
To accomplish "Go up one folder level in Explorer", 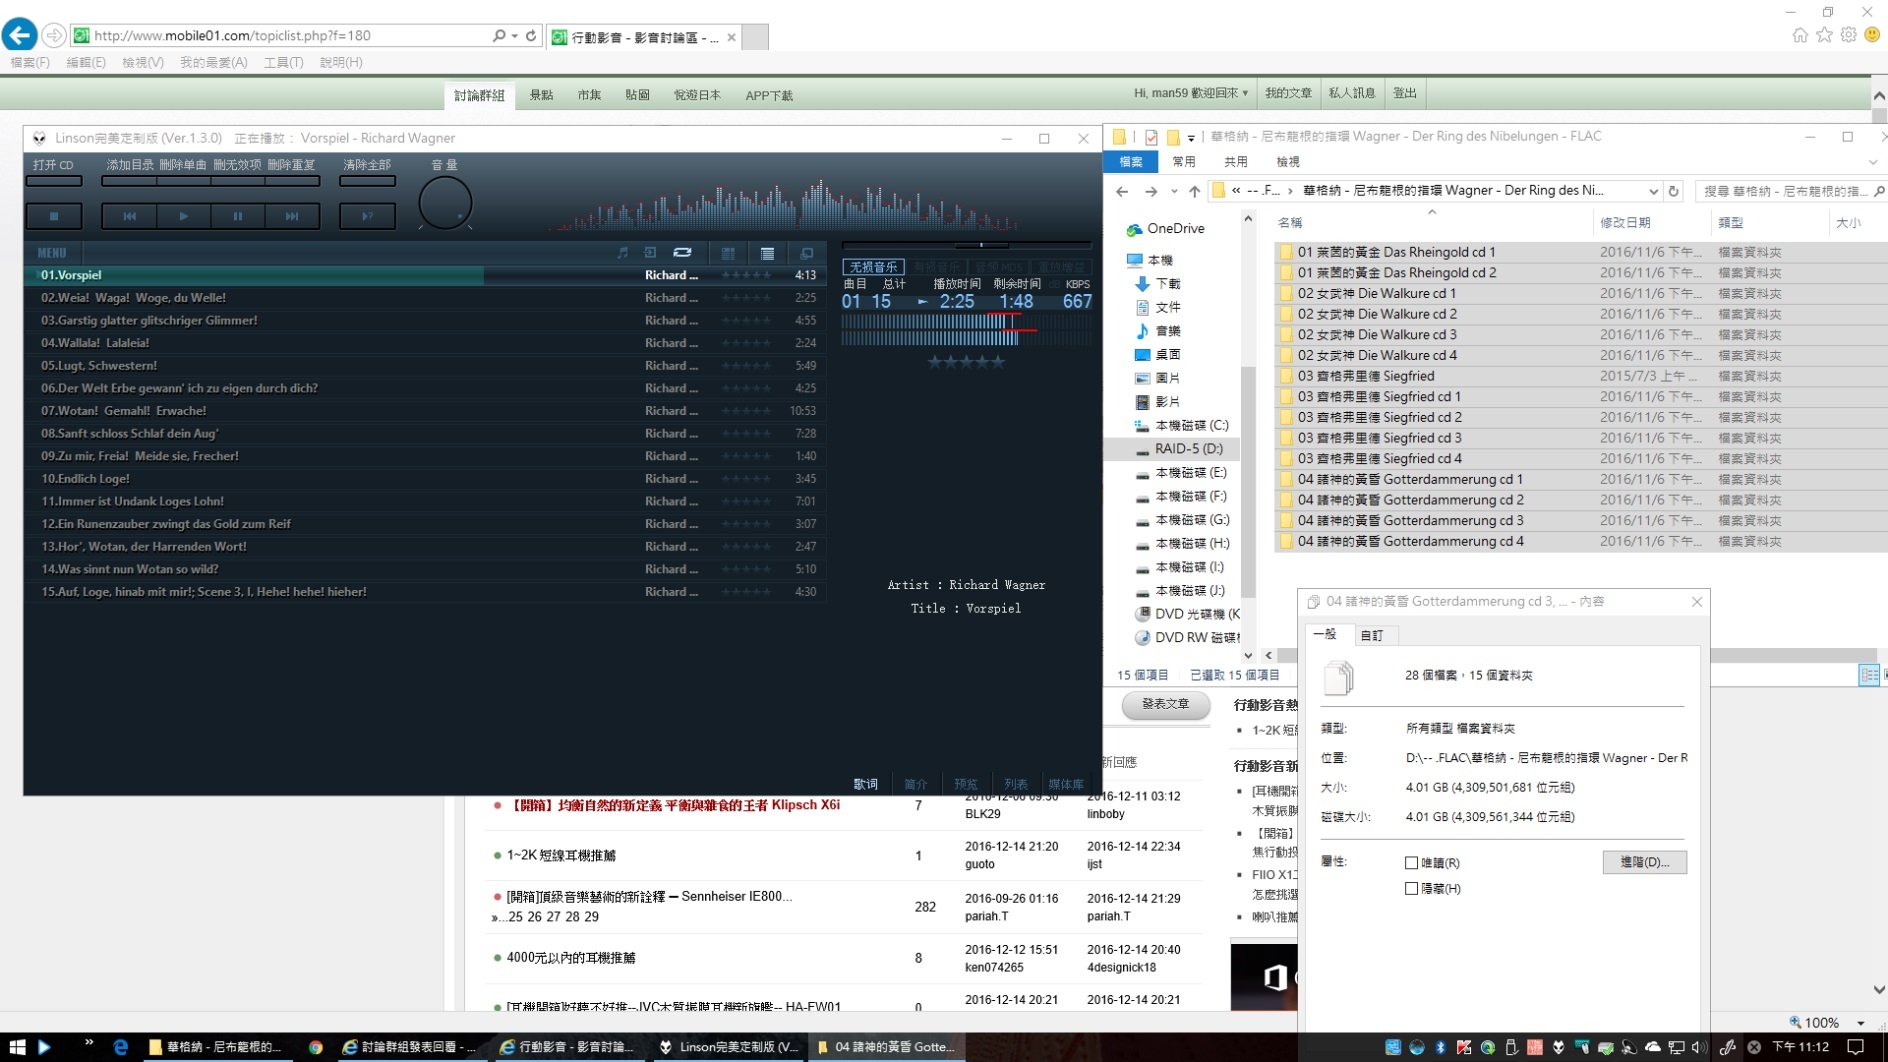I will point(1195,191).
